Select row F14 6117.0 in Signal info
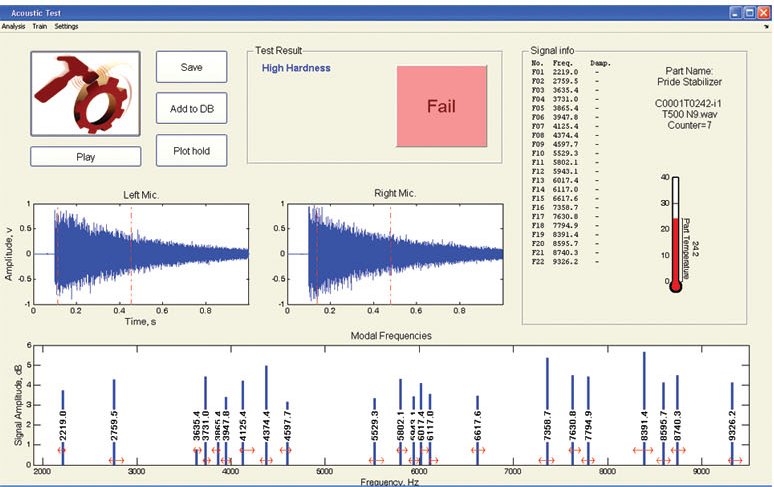 pyautogui.click(x=566, y=189)
